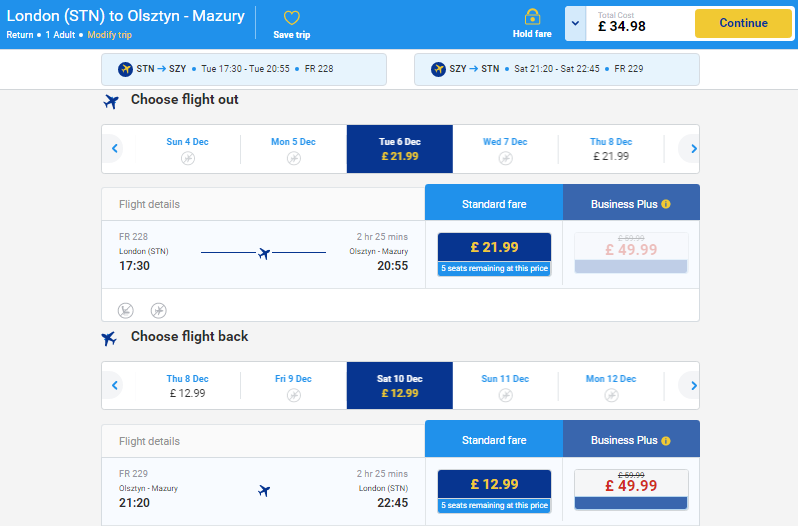Viewport: 798px width, 526px height.
Task: Click the plane icon in SZY to STN summary
Action: (x=438, y=69)
